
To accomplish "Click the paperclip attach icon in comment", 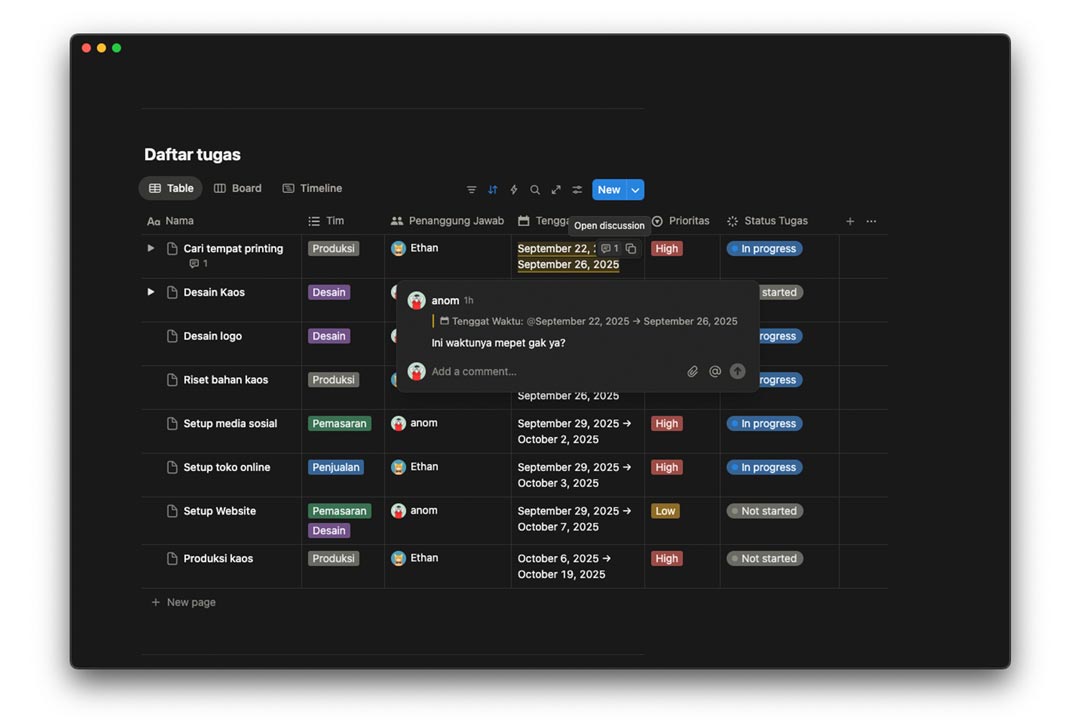I will 692,372.
